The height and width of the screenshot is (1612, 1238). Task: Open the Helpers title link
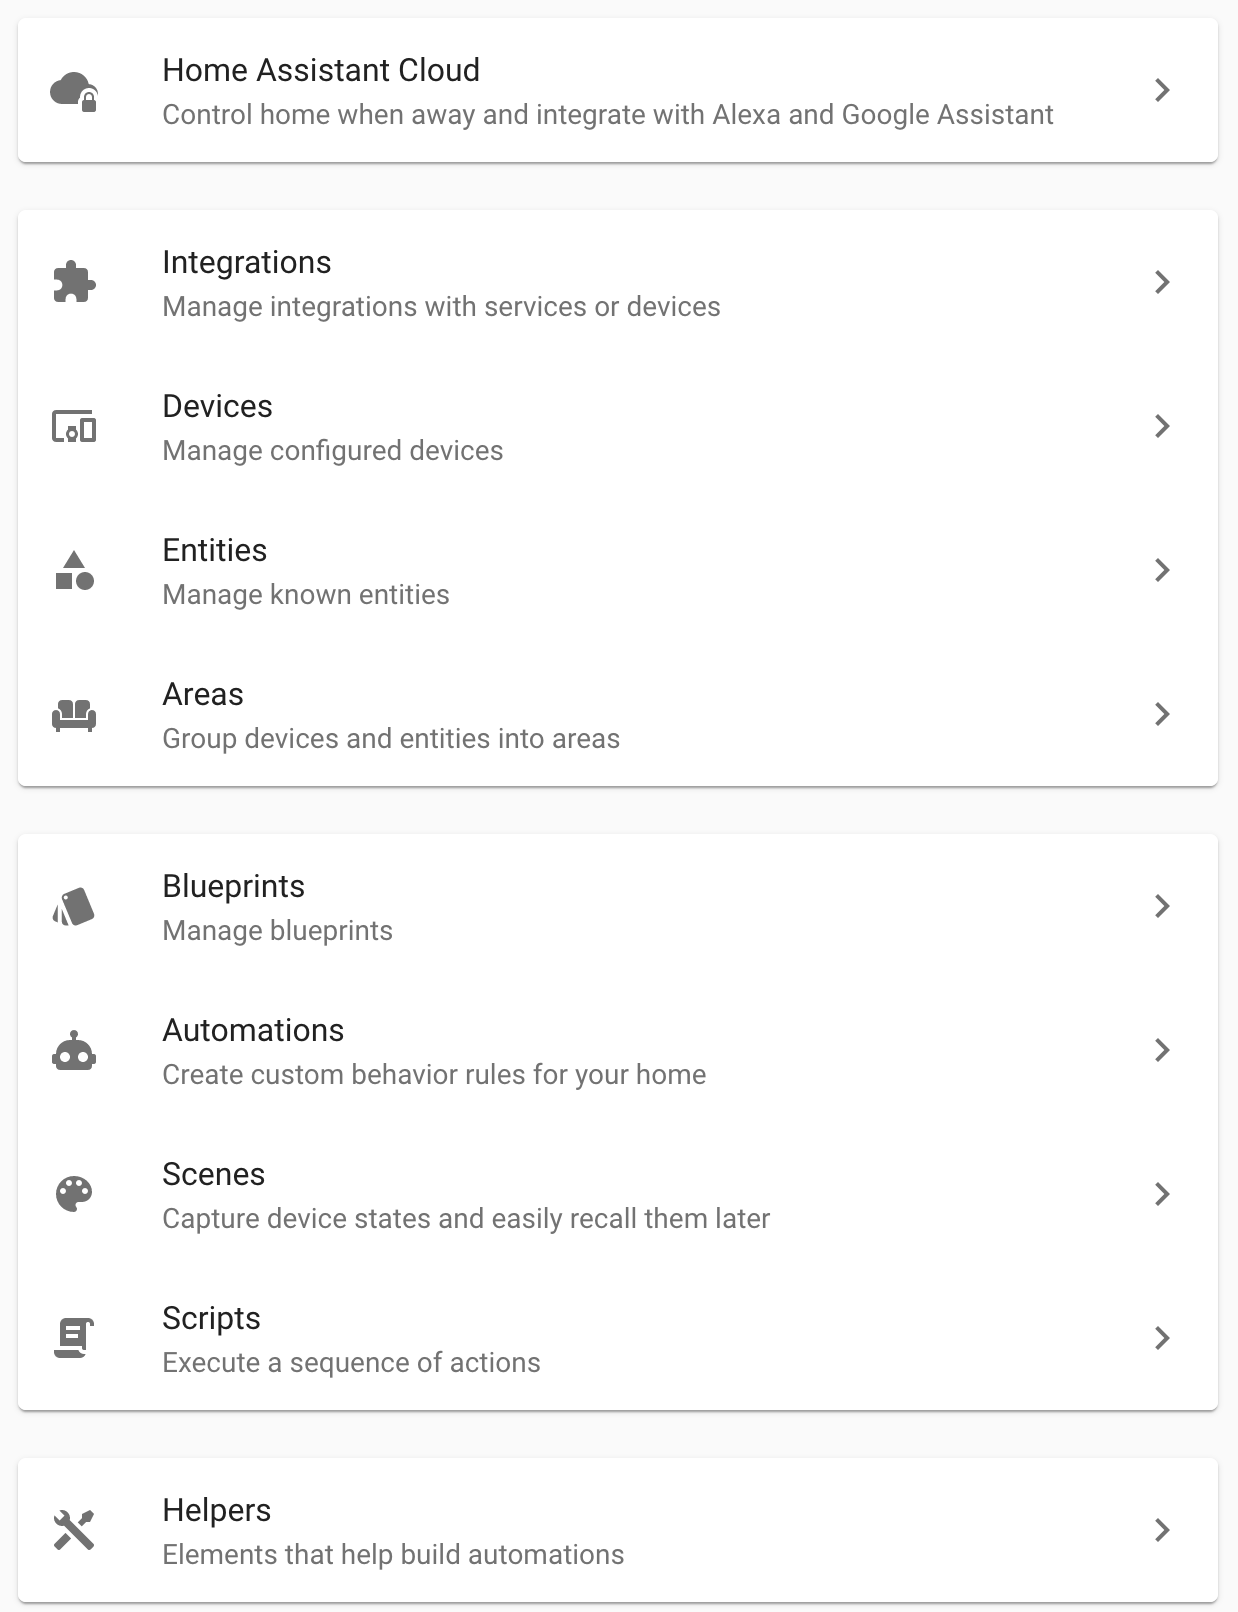tap(217, 1510)
